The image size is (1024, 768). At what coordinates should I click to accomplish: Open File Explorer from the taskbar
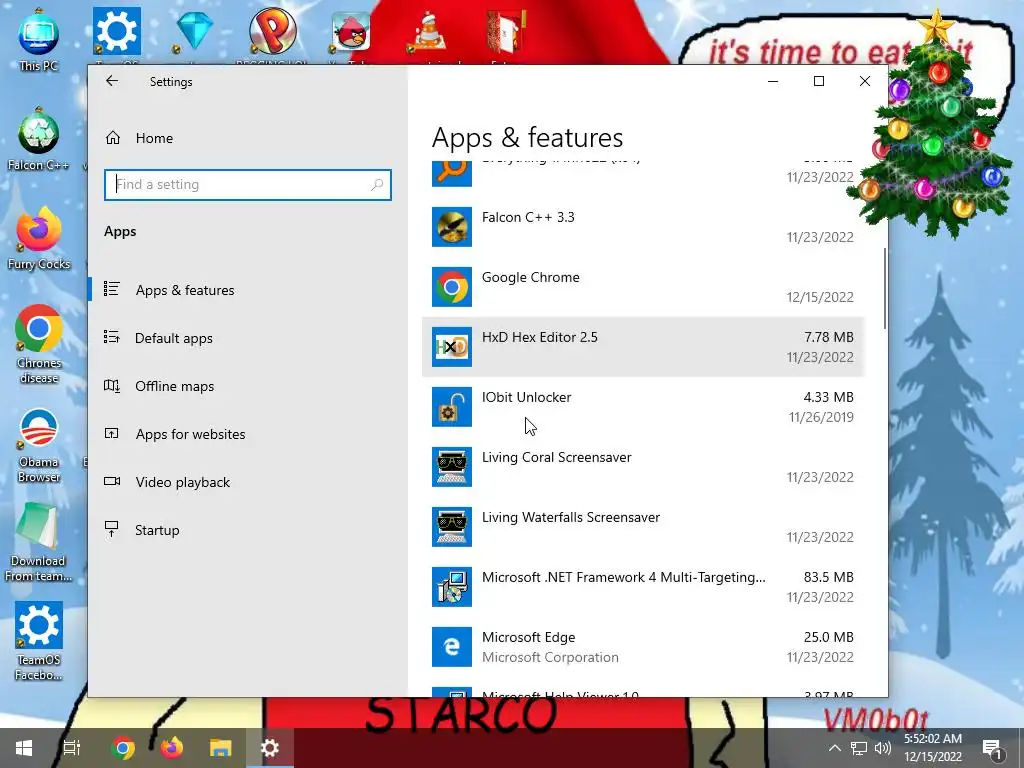[221, 748]
